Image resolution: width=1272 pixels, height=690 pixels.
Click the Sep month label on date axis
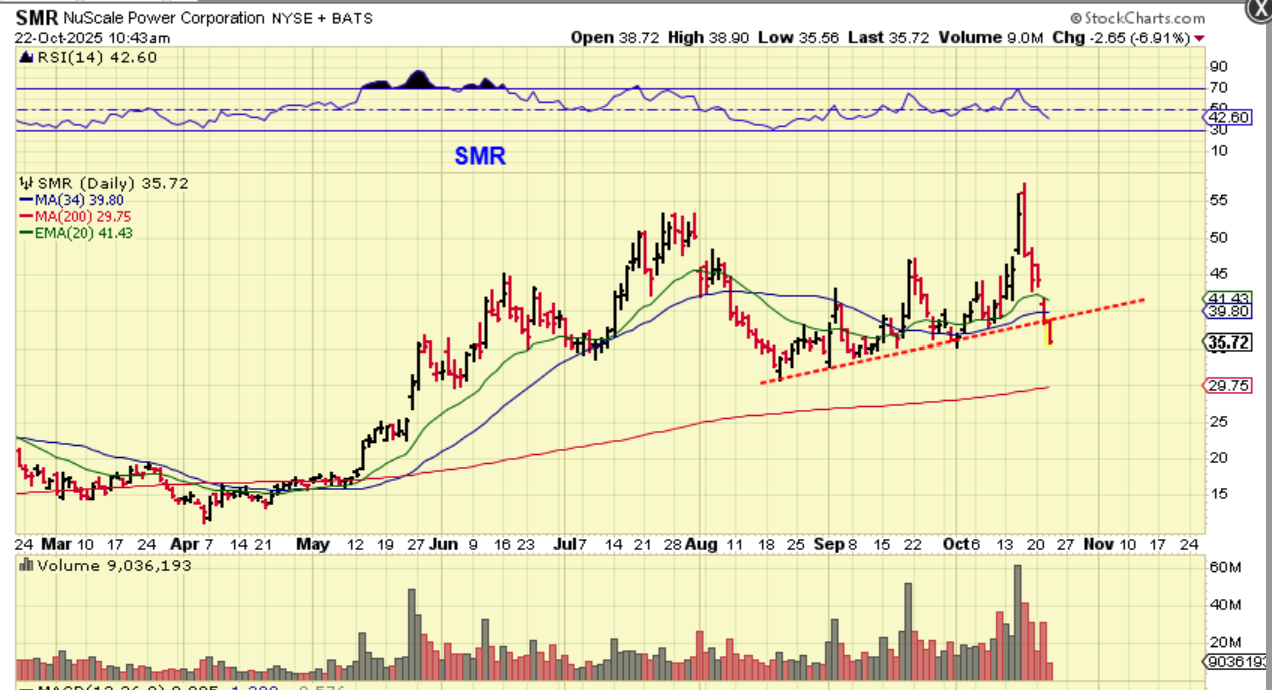pos(830,544)
